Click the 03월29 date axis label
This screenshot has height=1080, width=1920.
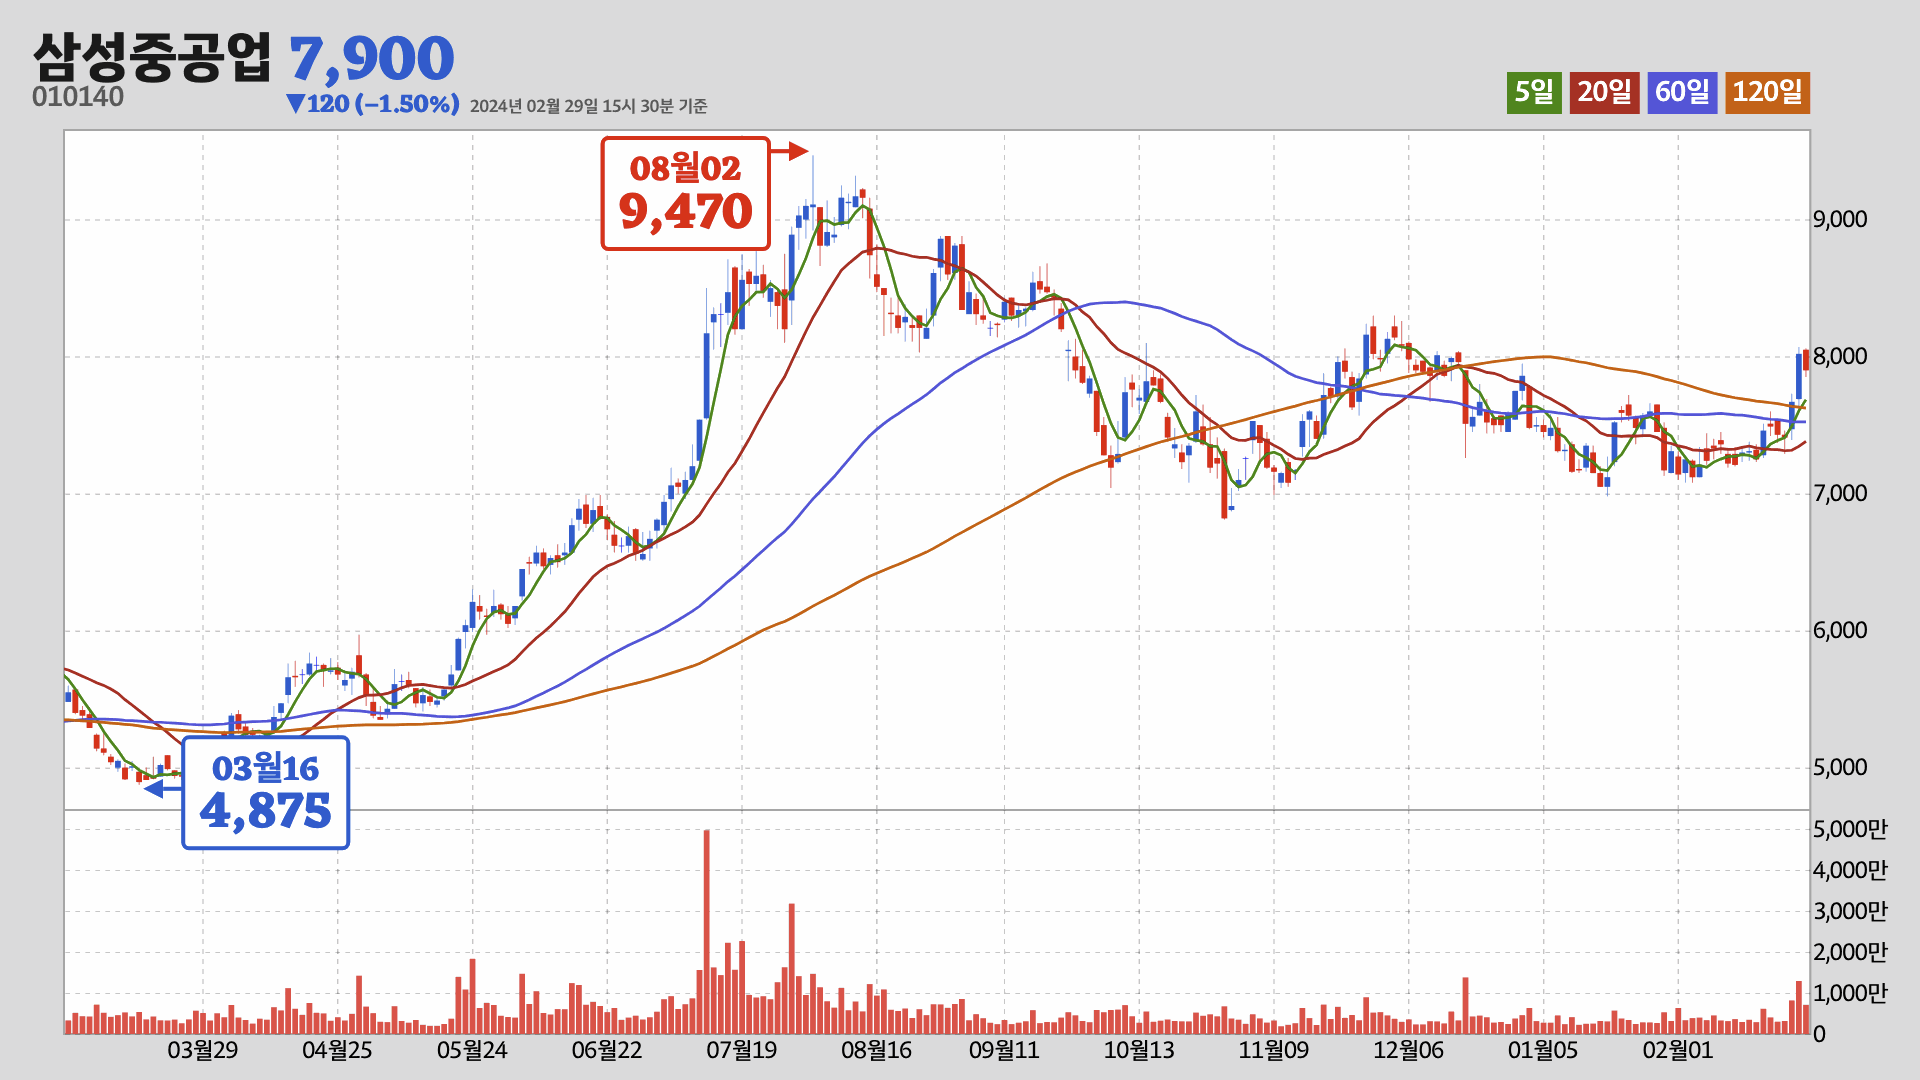click(x=203, y=1050)
